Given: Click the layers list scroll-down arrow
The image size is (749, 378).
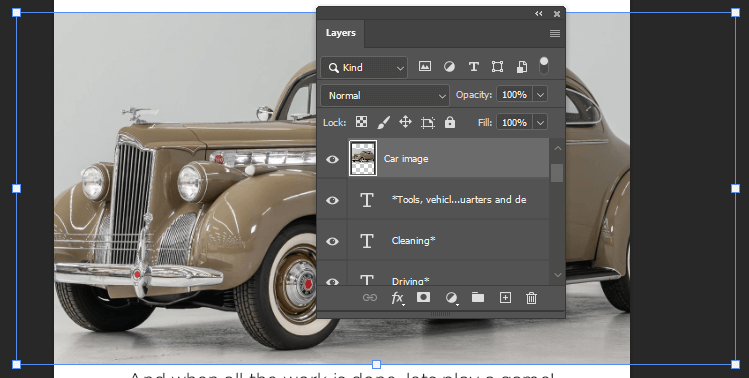Looking at the screenshot, I should tap(557, 275).
